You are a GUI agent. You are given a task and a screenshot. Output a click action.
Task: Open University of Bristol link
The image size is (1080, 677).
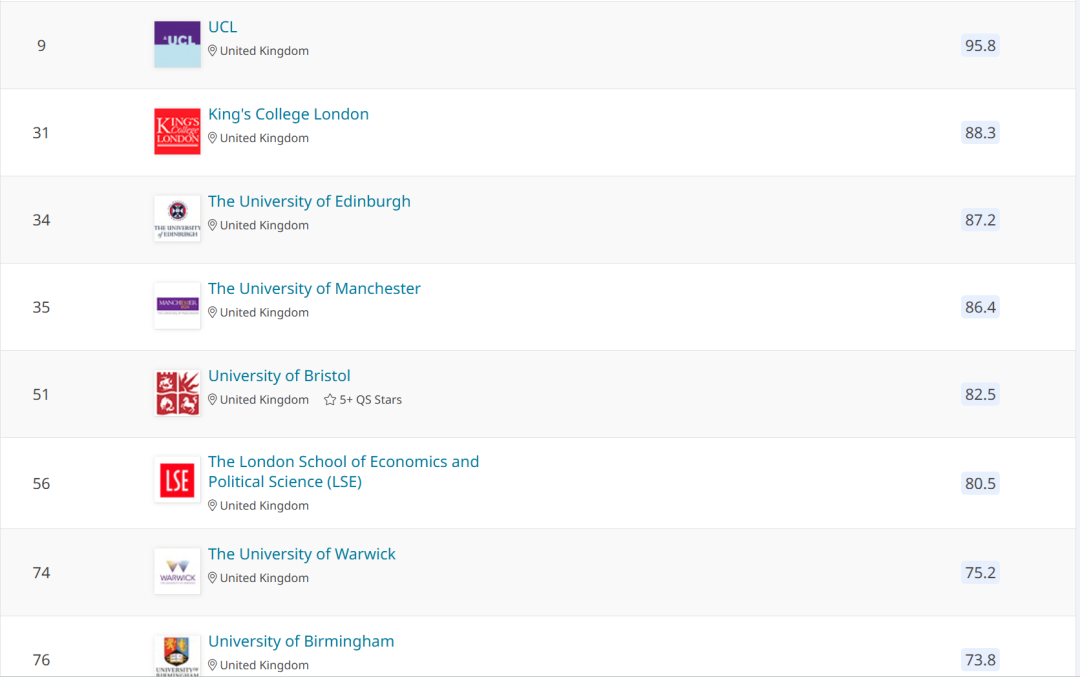pyautogui.click(x=279, y=376)
